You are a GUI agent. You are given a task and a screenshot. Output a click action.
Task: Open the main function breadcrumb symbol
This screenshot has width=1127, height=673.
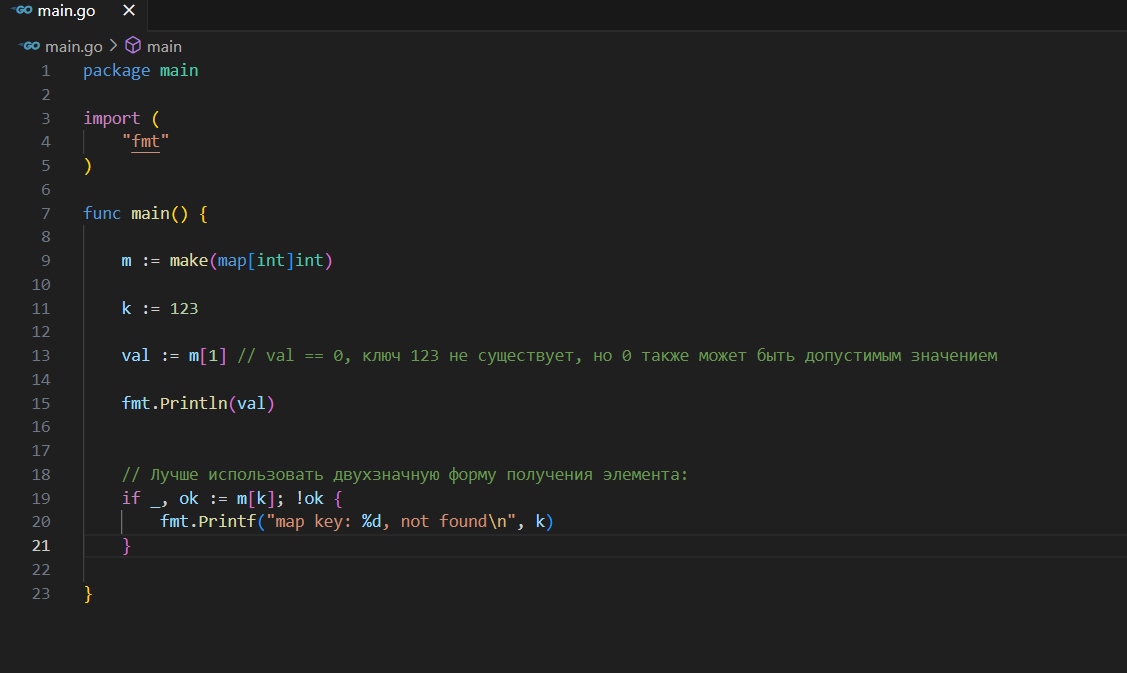(164, 46)
